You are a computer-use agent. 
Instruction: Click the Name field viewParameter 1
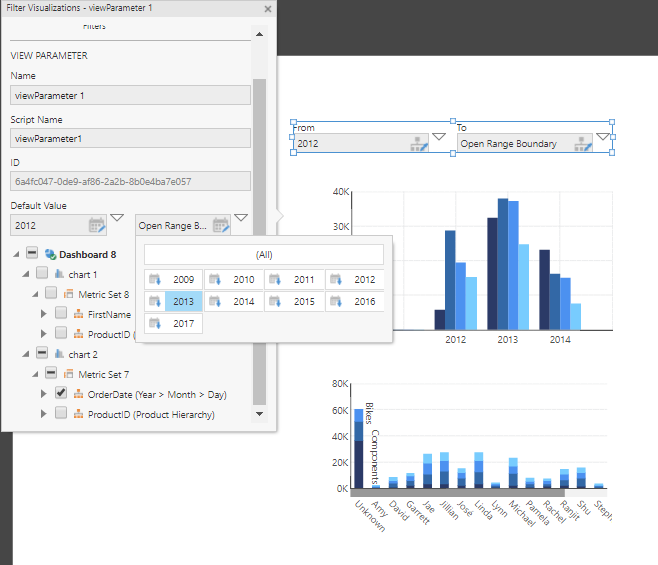coord(131,95)
